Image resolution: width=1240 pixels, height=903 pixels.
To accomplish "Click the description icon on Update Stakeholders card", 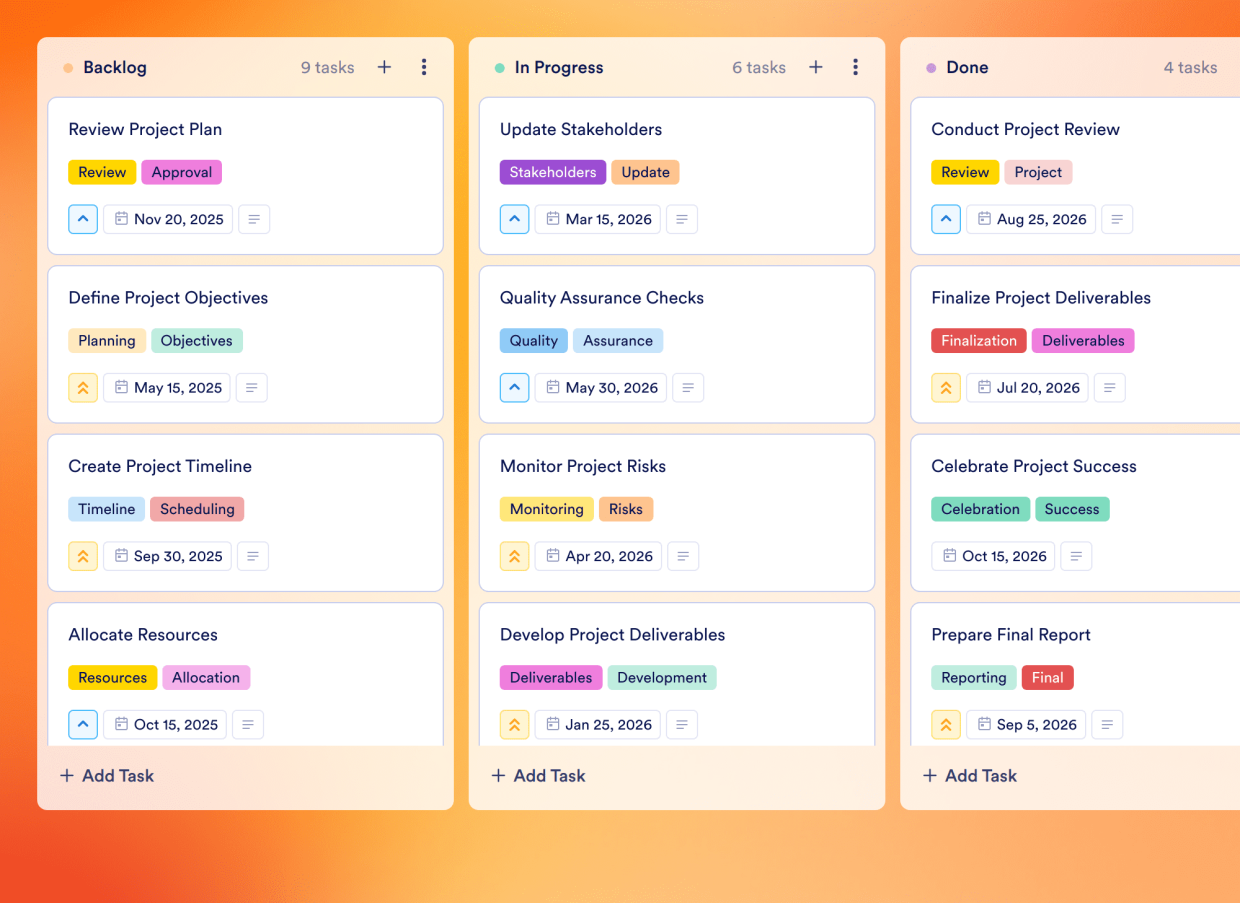I will pyautogui.click(x=682, y=219).
